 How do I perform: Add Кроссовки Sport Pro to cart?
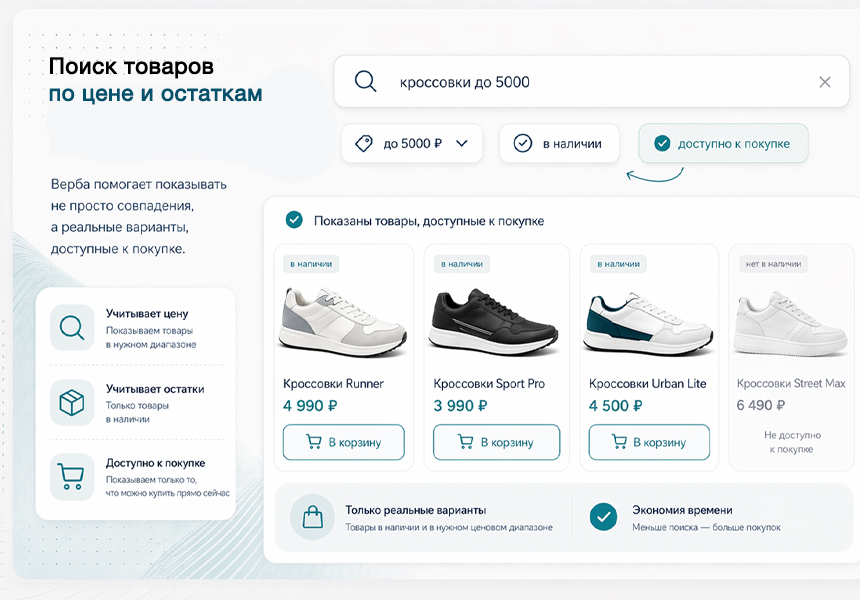pyautogui.click(x=496, y=442)
